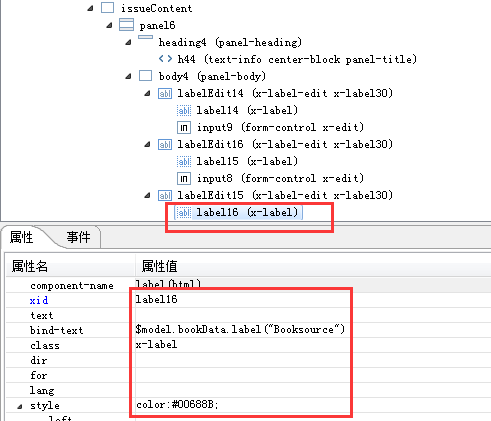The width and height of the screenshot is (491, 421).
Task: Click the class property name
Action: coord(45,345)
